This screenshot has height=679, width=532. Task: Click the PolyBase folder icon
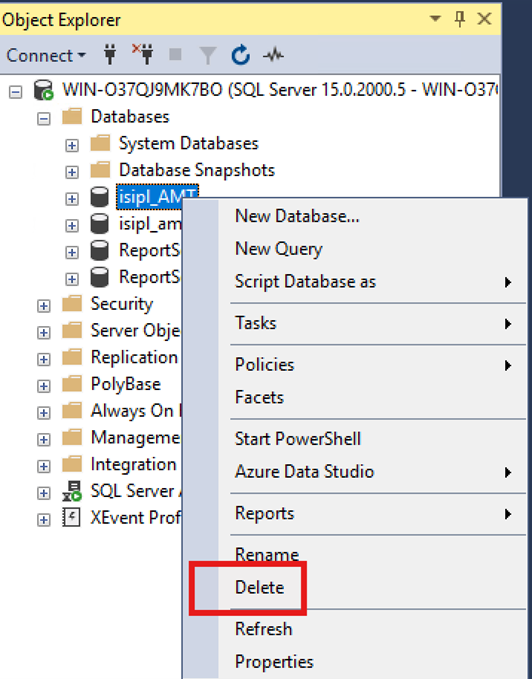tap(72, 384)
